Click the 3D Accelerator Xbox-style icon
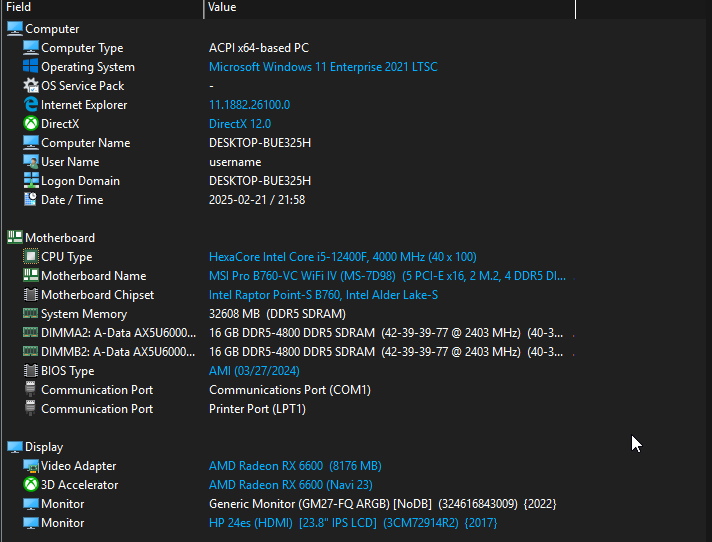712x542 pixels. pos(31,485)
